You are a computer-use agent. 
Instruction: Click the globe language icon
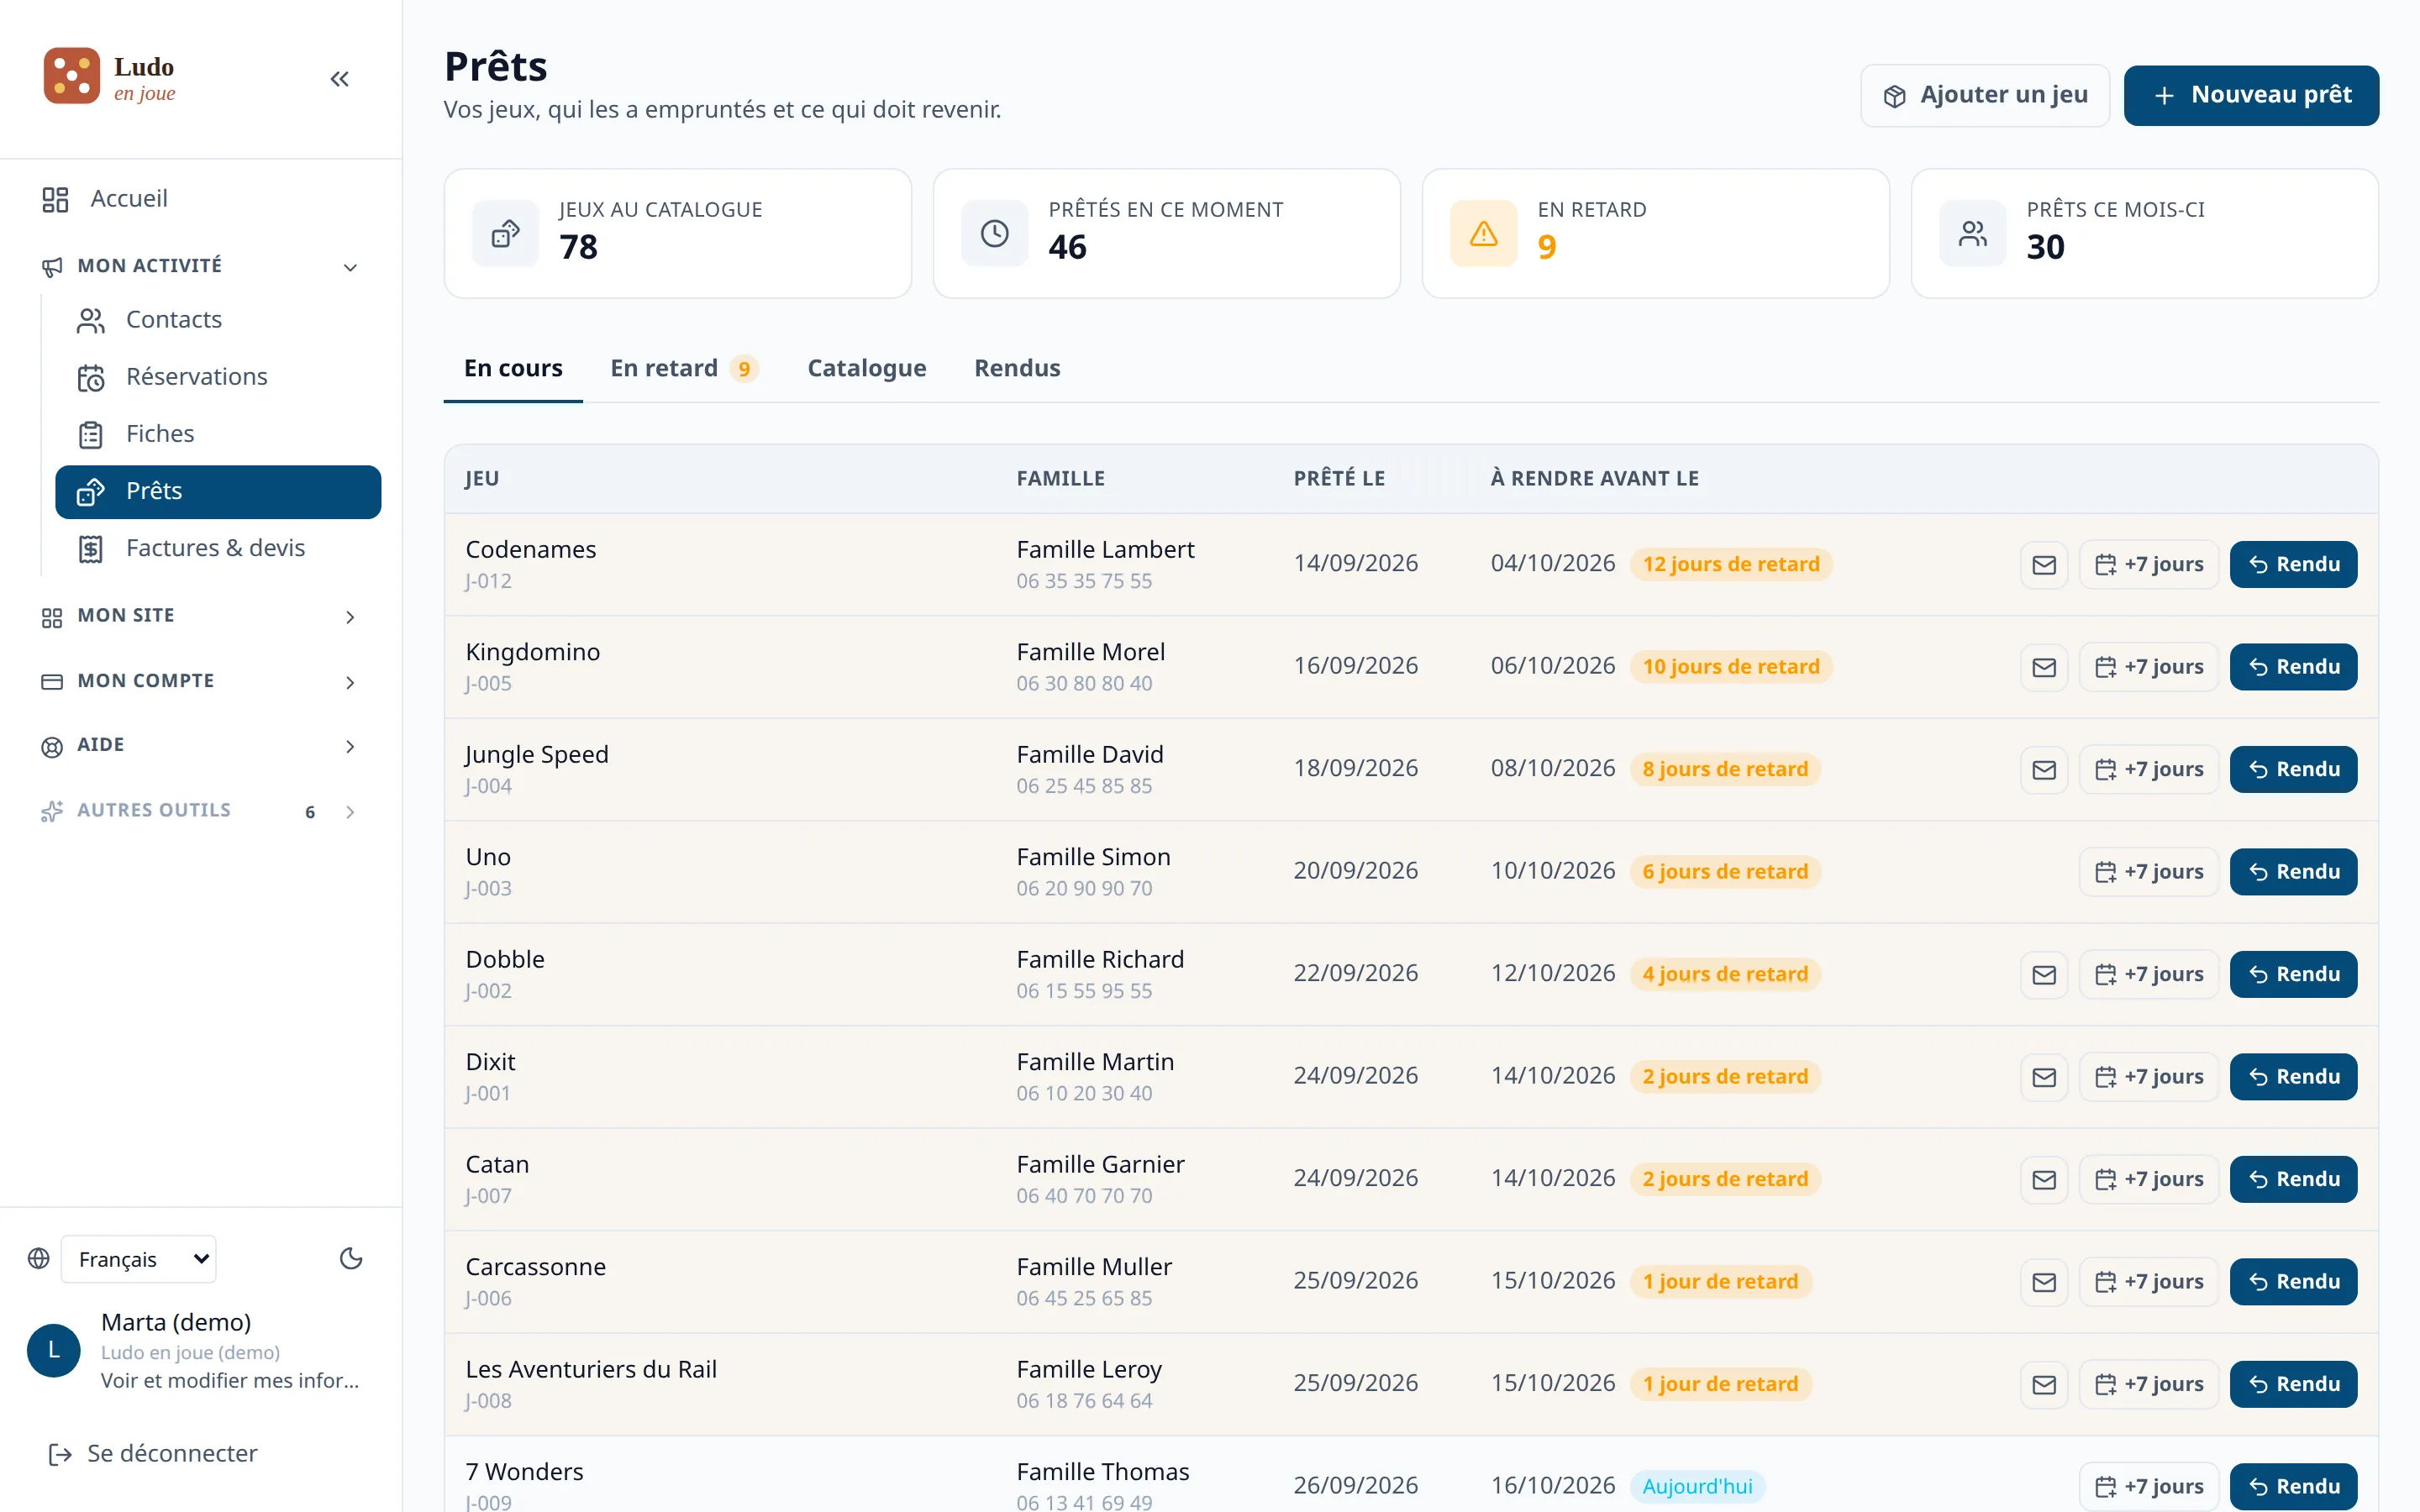(x=39, y=1259)
